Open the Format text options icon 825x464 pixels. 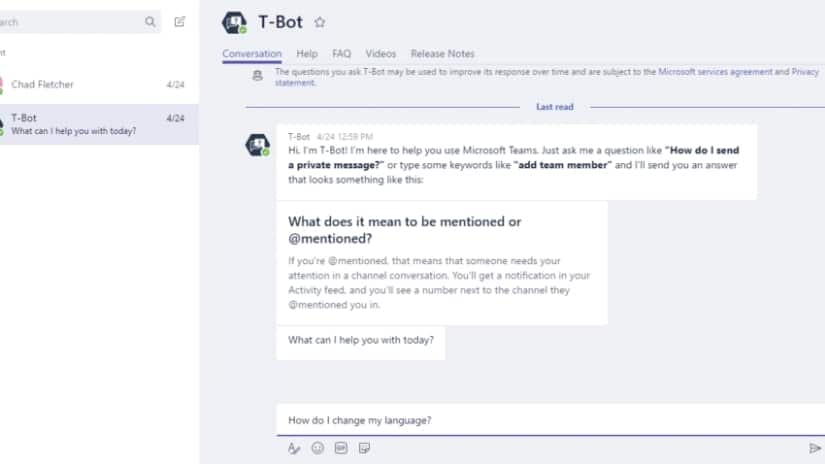294,448
